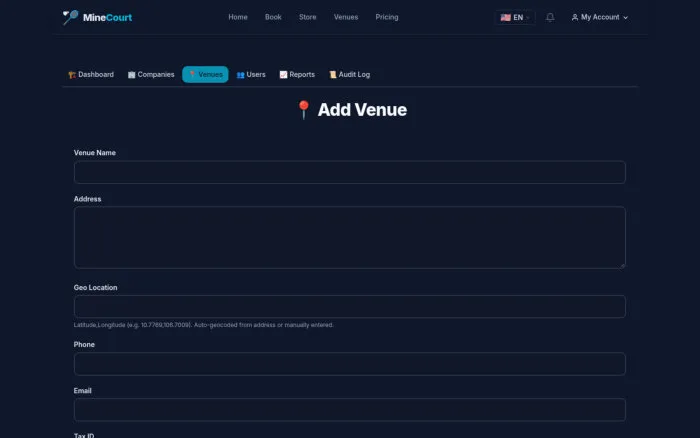Viewport: 700px width, 438px height.
Task: Open Store in top navigation
Action: tap(308, 17)
